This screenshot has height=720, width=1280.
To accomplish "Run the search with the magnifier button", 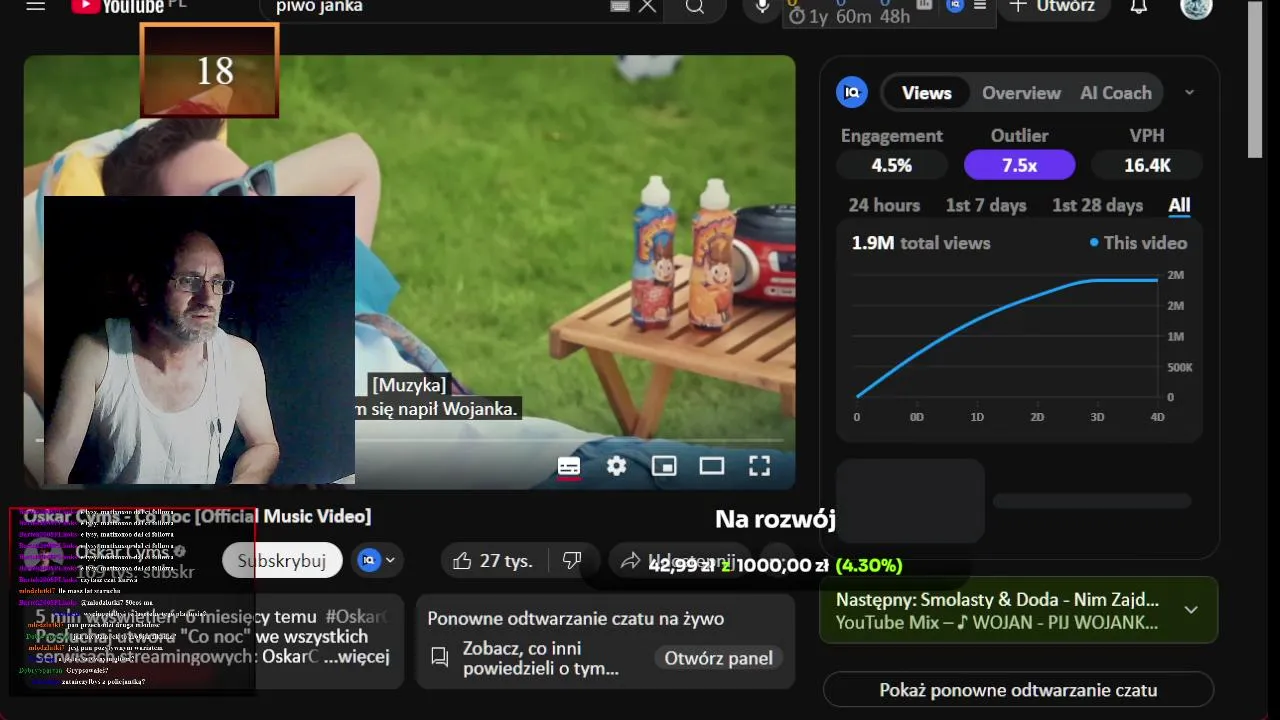I will [x=695, y=7].
